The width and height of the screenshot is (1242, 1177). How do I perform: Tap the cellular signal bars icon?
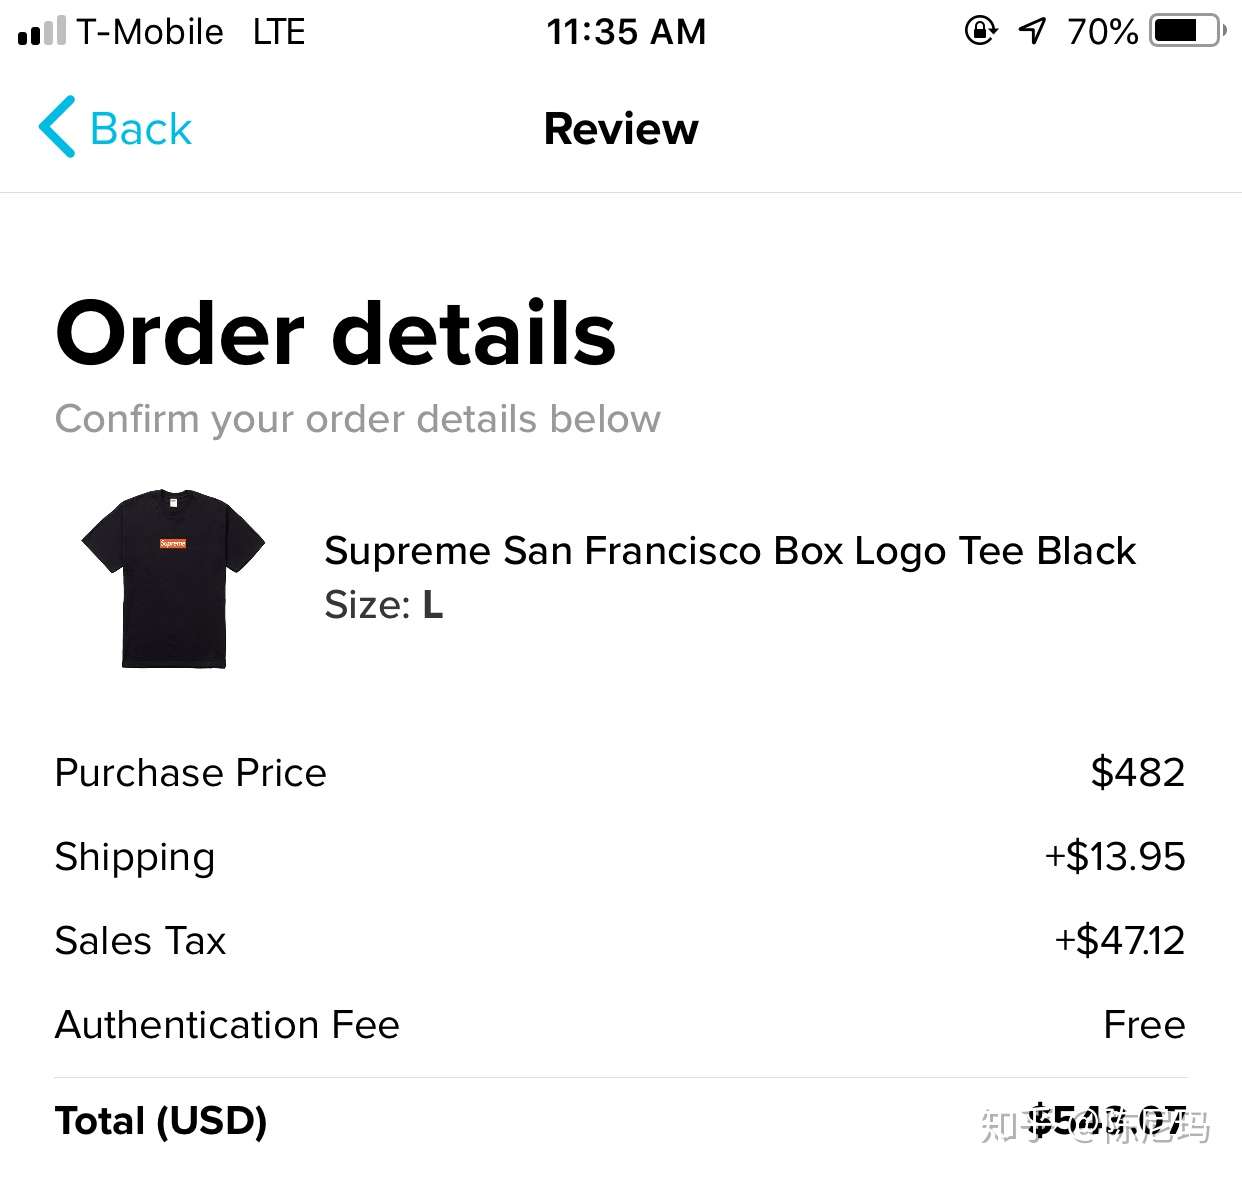(41, 31)
